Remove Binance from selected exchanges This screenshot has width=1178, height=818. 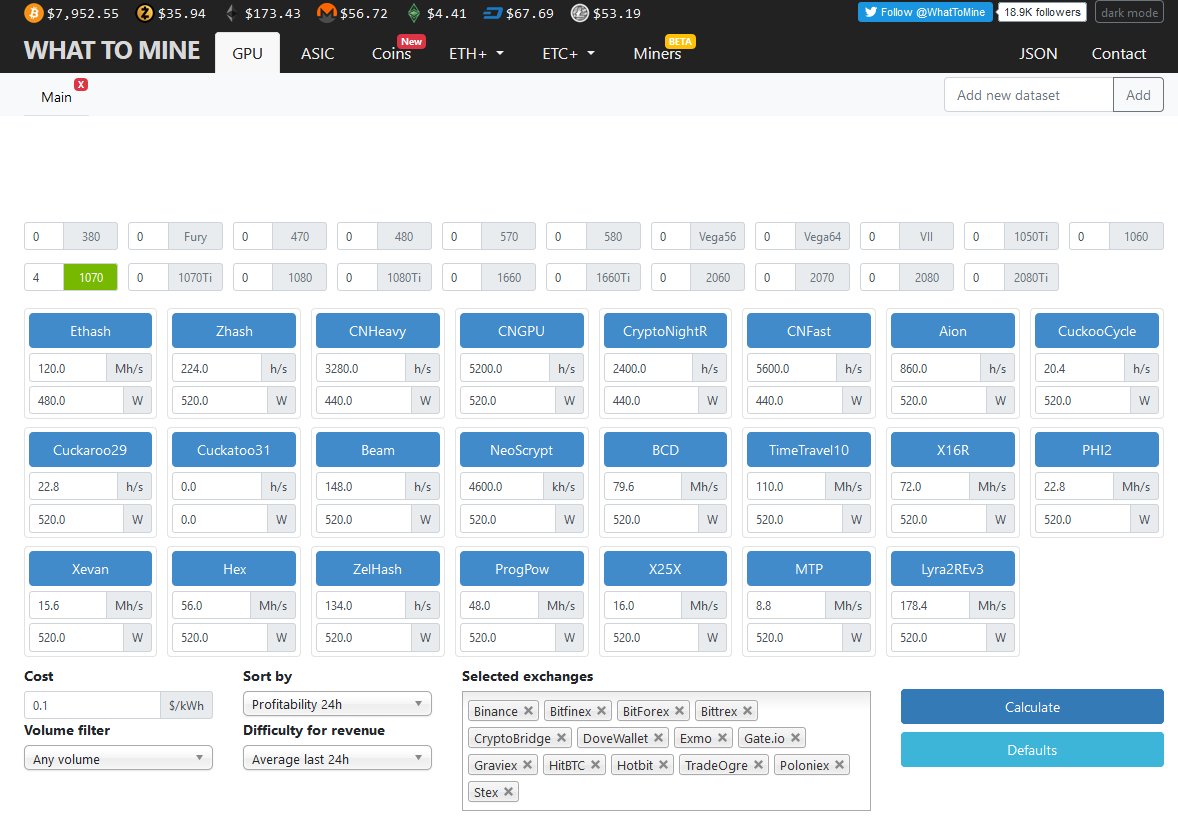(528, 711)
